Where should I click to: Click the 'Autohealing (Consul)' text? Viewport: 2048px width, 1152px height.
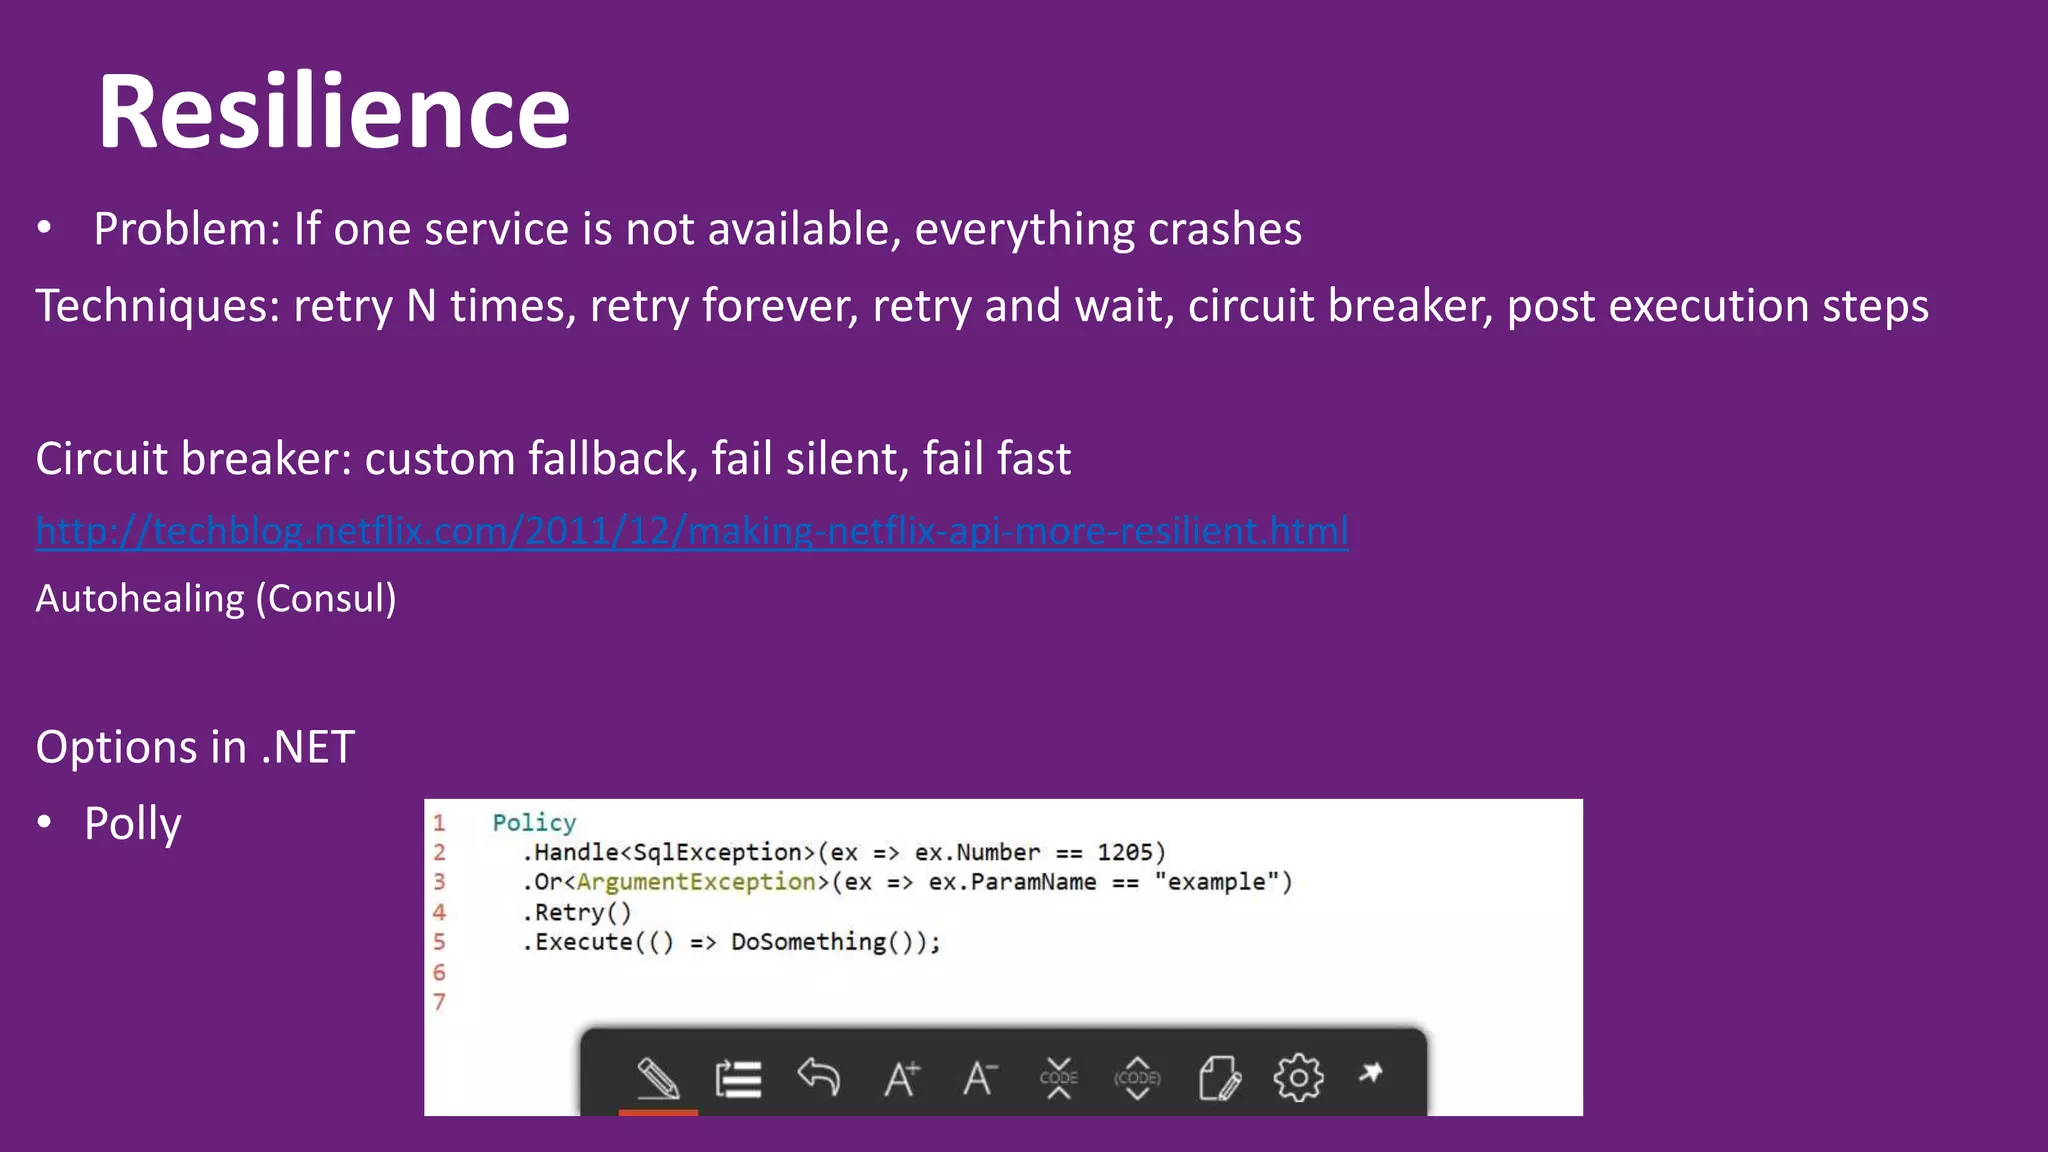[x=216, y=598]
